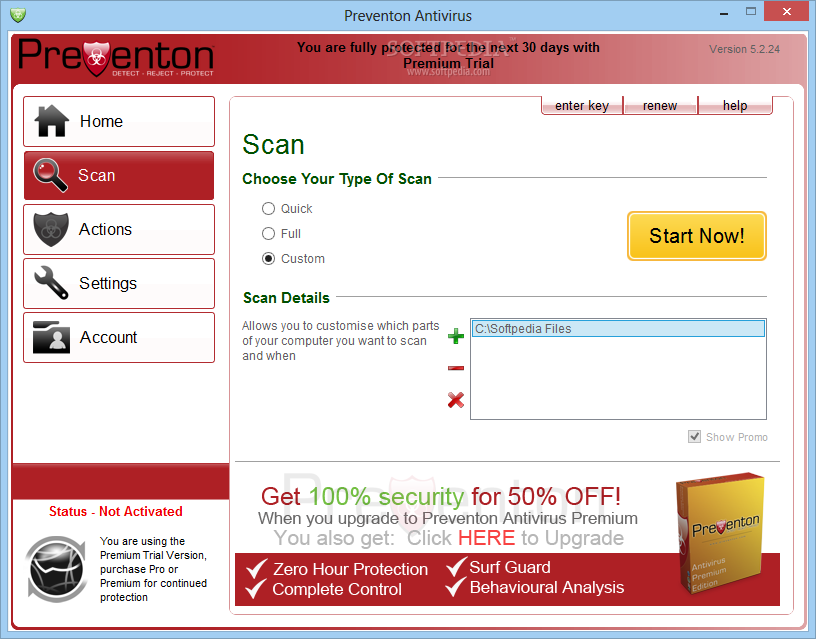Select the Custom scan radio button
The height and width of the screenshot is (639, 816).
click(268, 259)
